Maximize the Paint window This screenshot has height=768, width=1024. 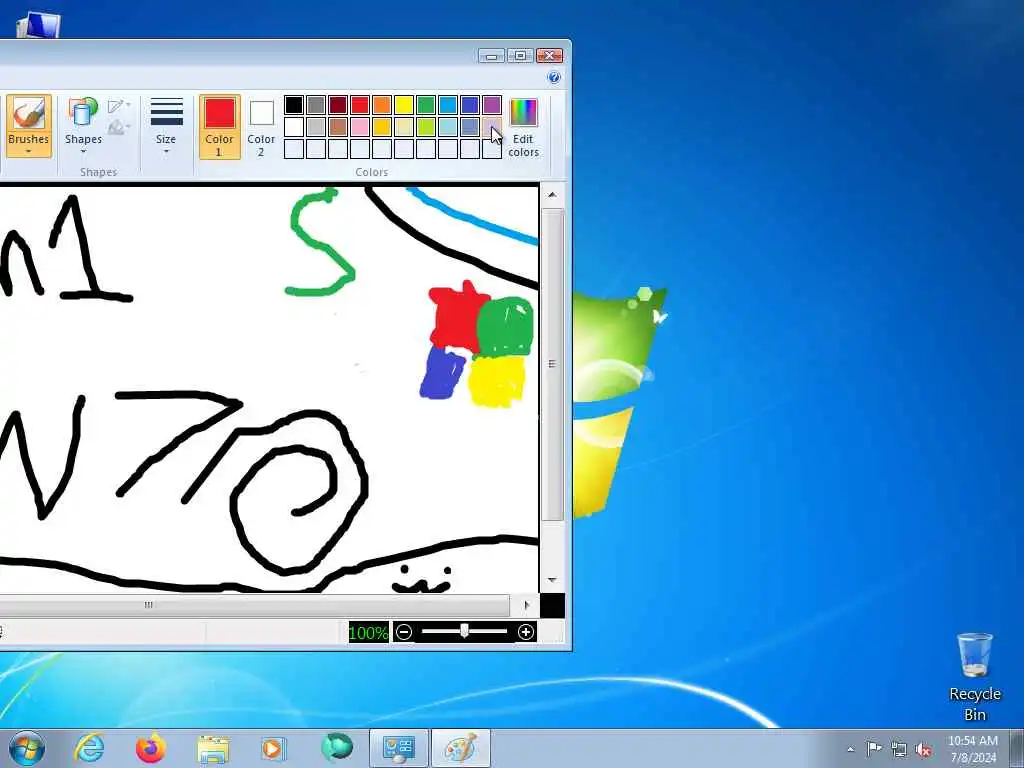pyautogui.click(x=520, y=56)
